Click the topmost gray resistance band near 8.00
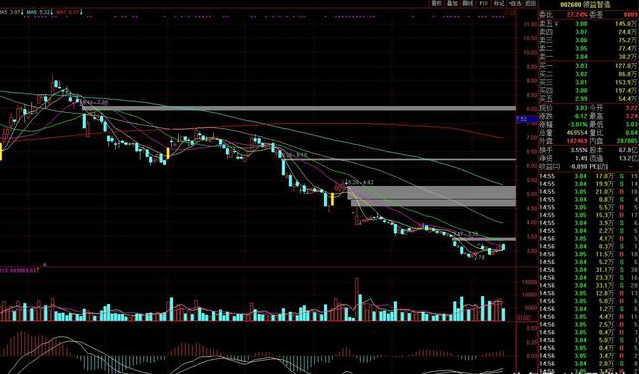Image resolution: width=639 pixels, height=374 pixels. [x=299, y=108]
